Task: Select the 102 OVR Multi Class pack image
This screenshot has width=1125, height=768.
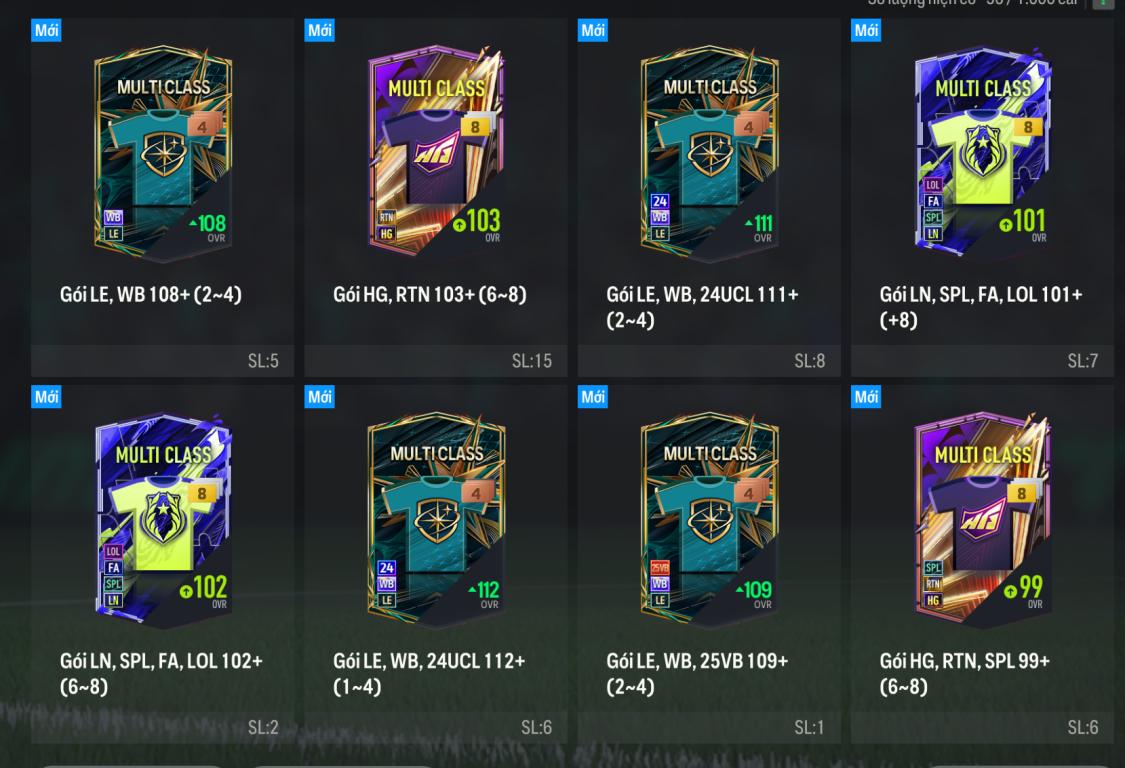Action: (163, 518)
